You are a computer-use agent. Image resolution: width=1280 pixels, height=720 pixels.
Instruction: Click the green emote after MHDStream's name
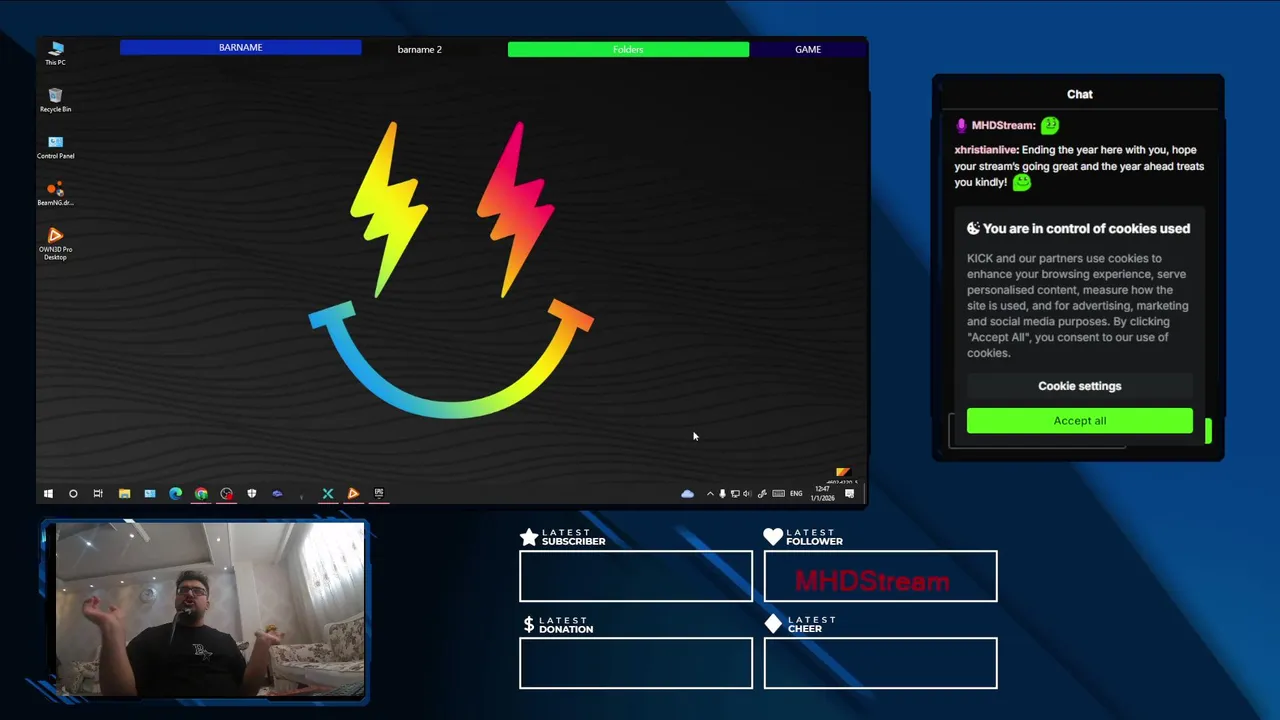(1049, 125)
